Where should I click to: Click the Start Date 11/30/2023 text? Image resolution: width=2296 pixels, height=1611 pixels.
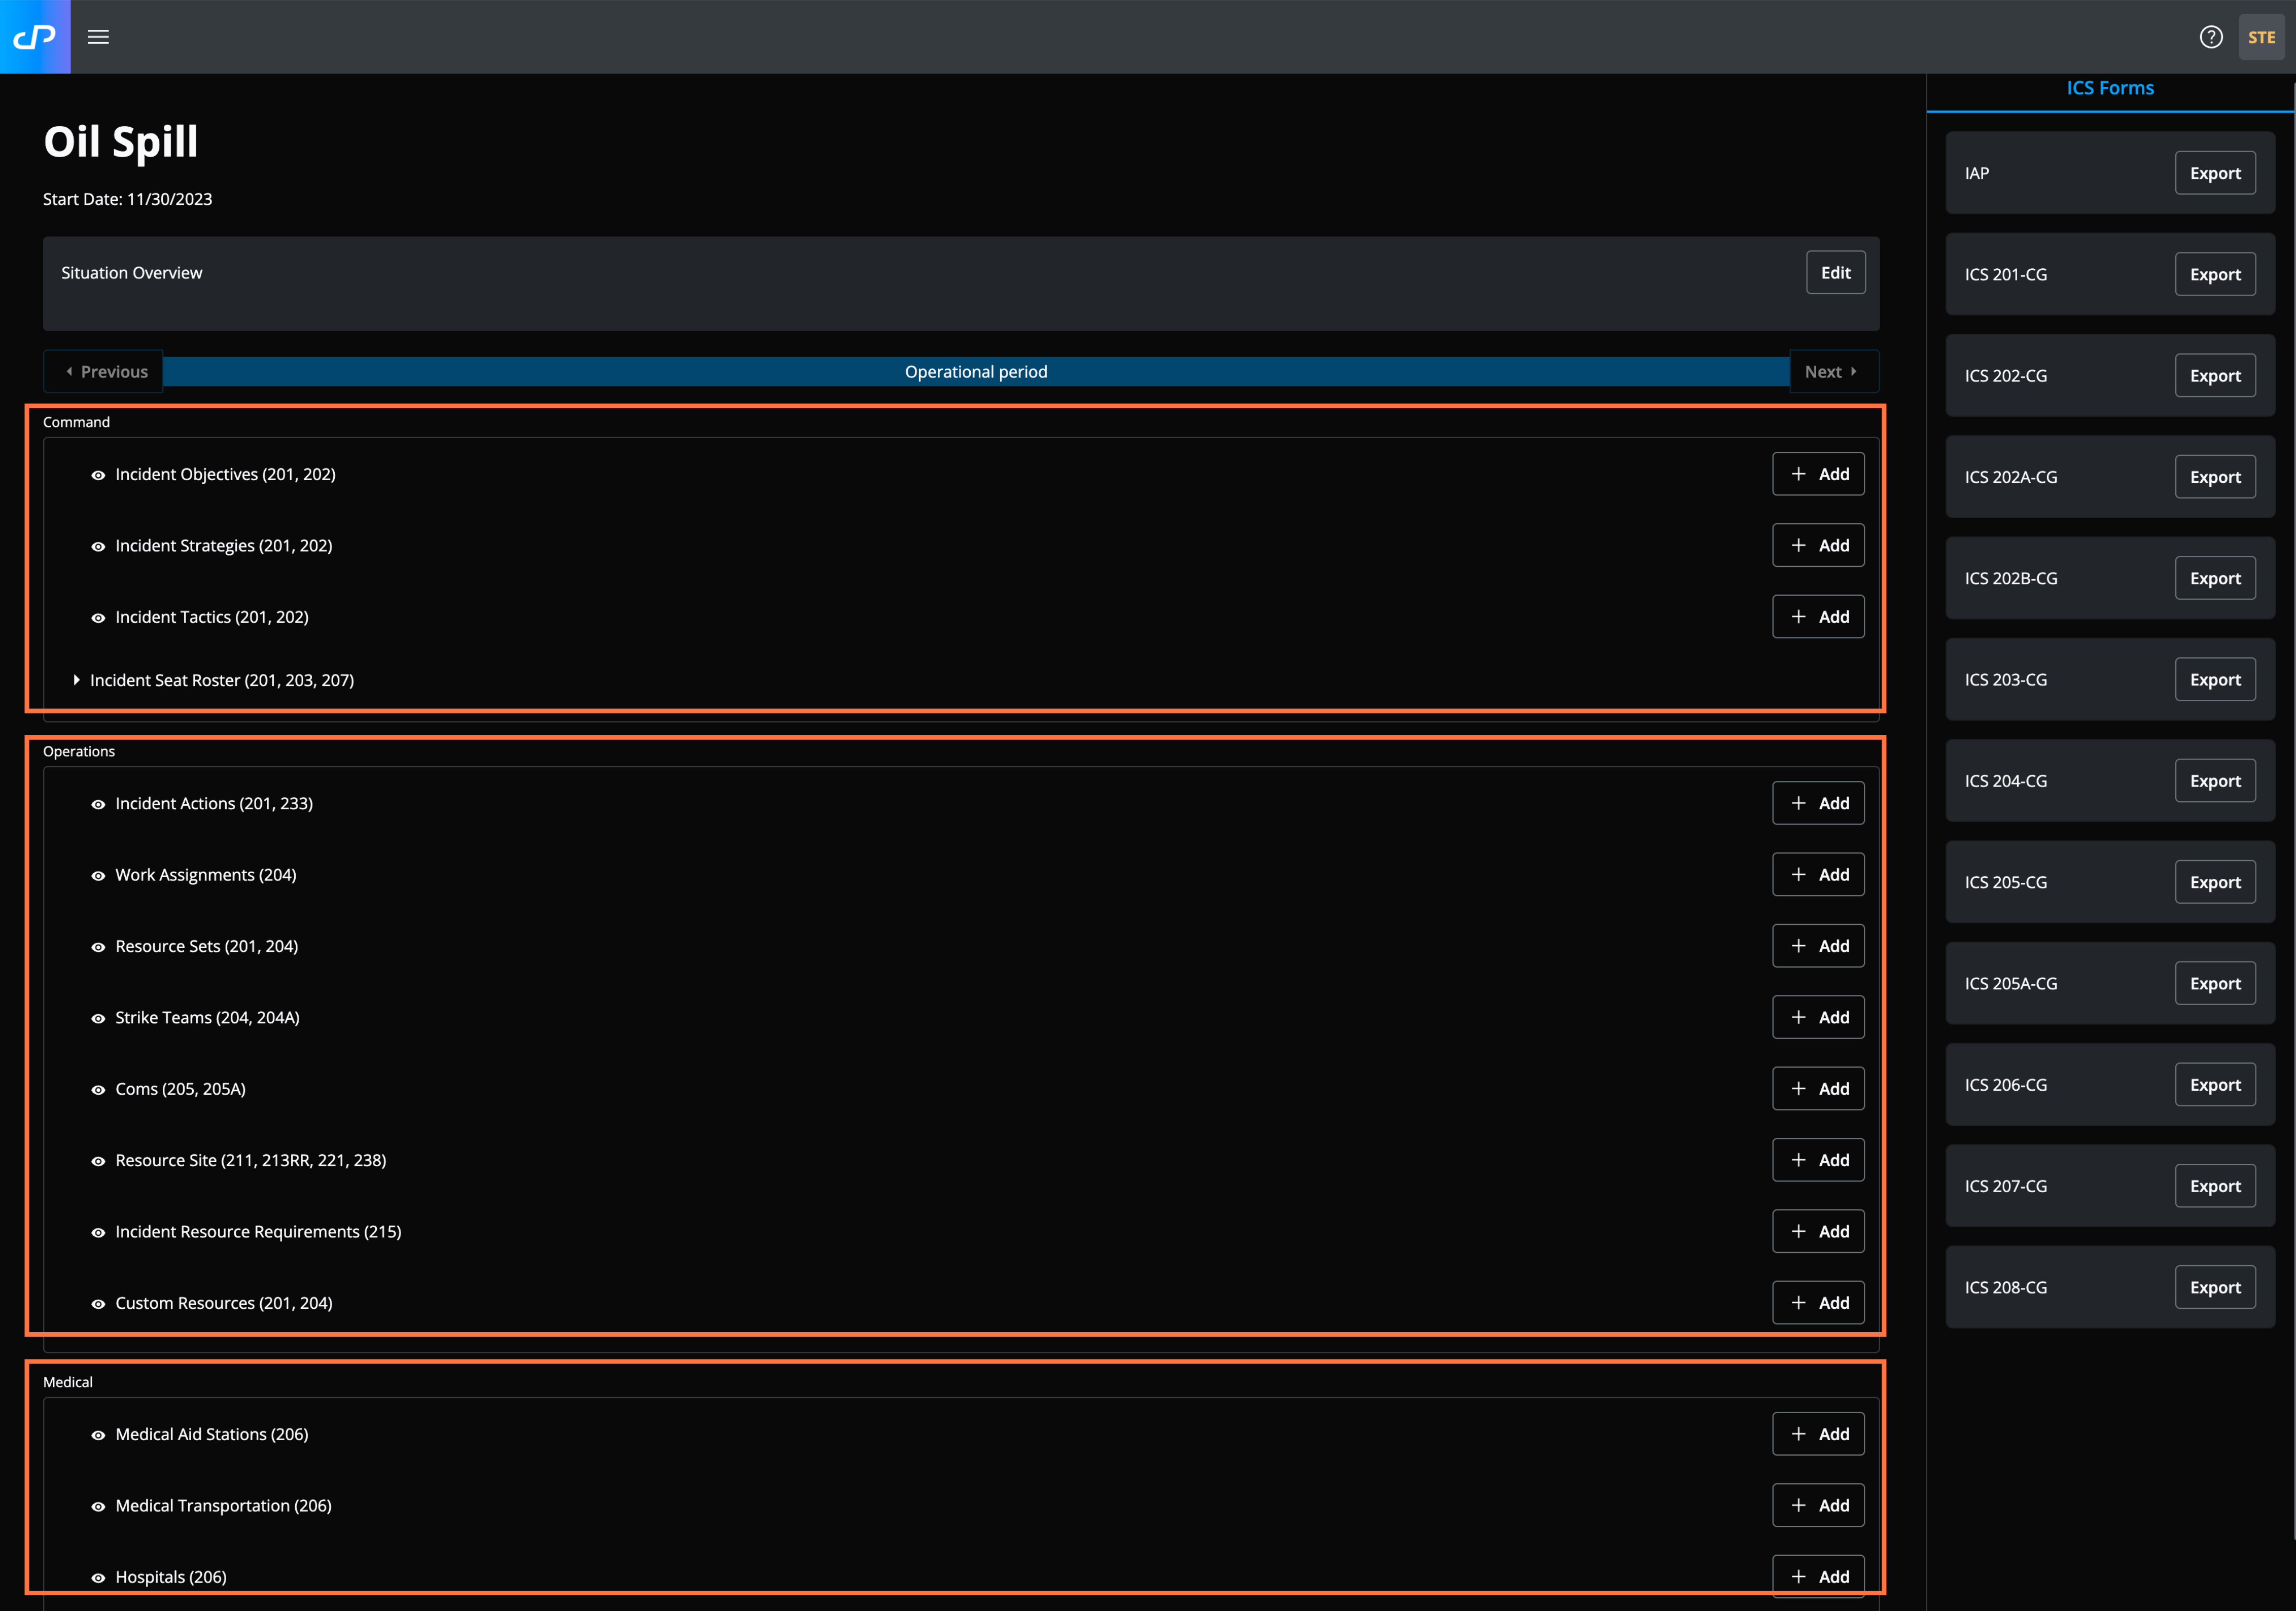click(x=128, y=199)
